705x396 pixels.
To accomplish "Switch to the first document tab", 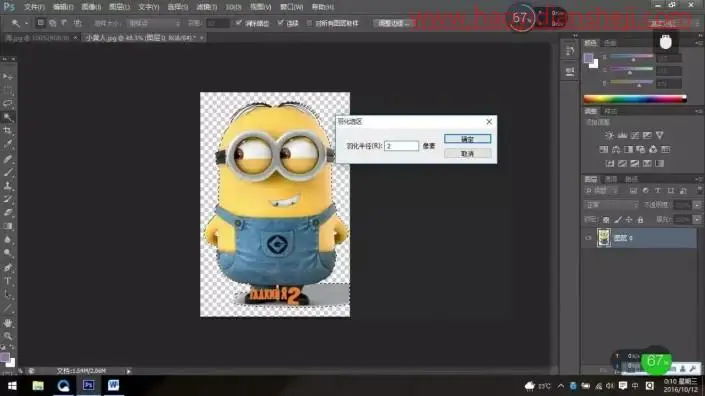I will tap(41, 38).
